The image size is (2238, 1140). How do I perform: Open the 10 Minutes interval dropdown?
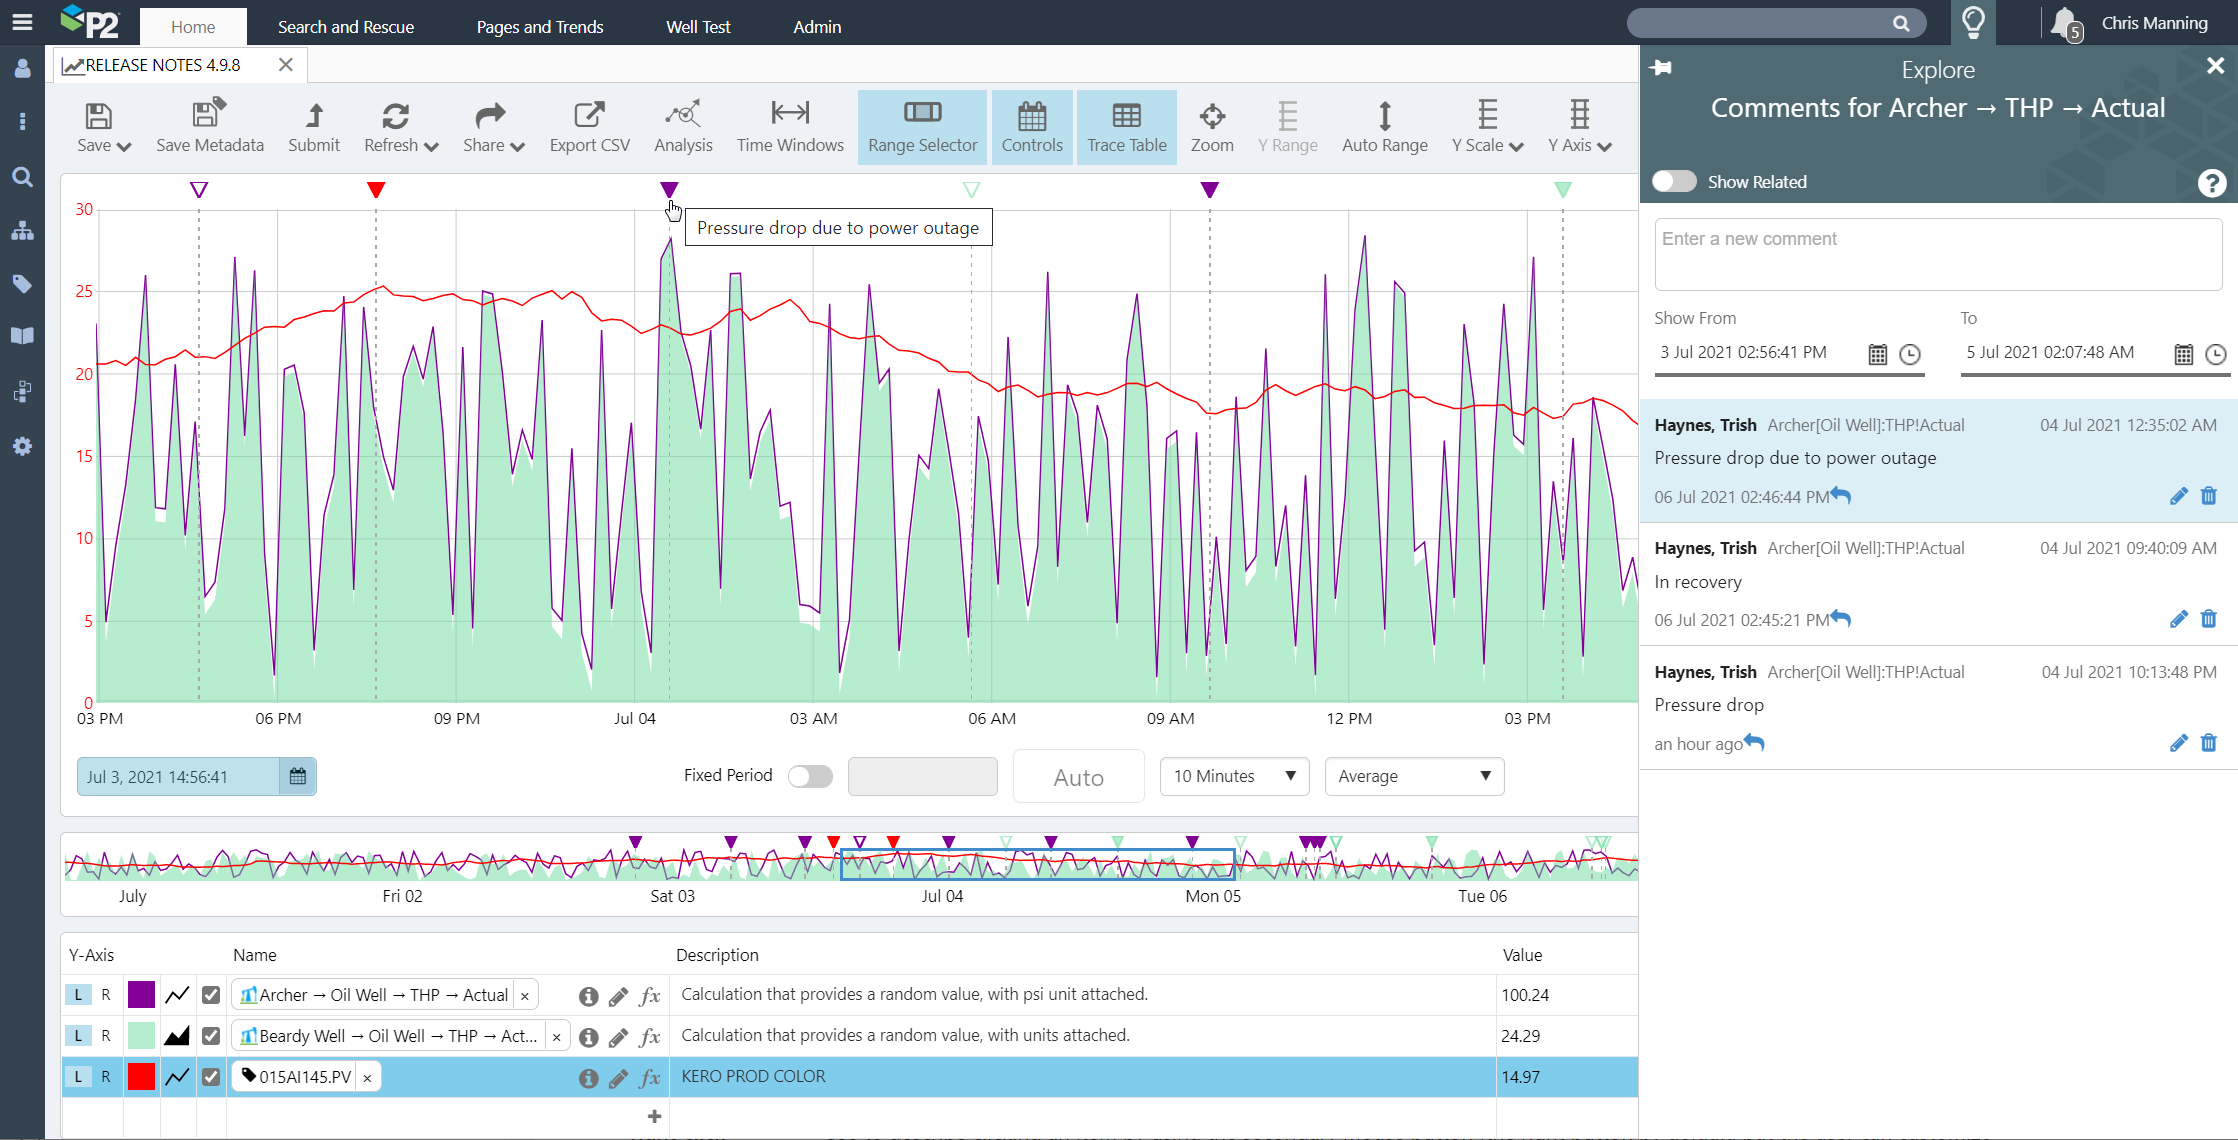tap(1234, 776)
